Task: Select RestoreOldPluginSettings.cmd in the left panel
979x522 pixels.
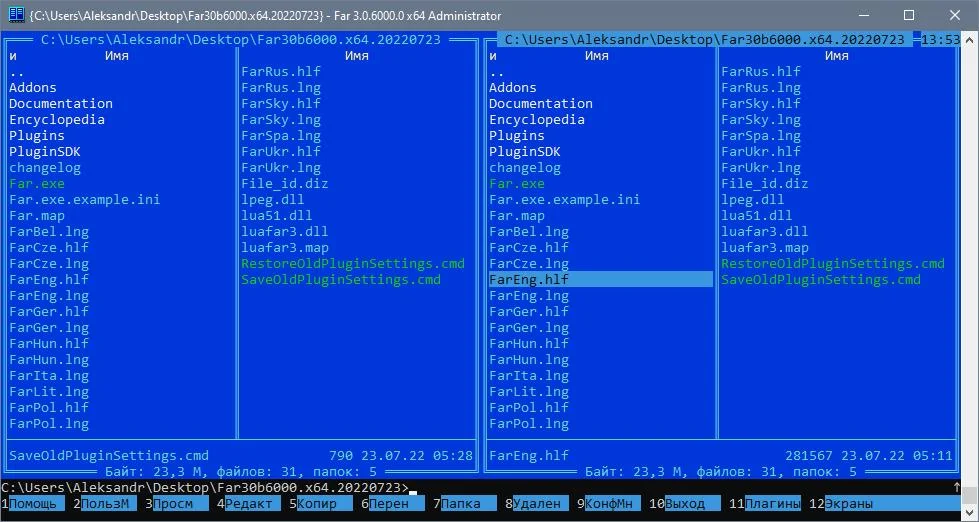Action: click(x=353, y=264)
